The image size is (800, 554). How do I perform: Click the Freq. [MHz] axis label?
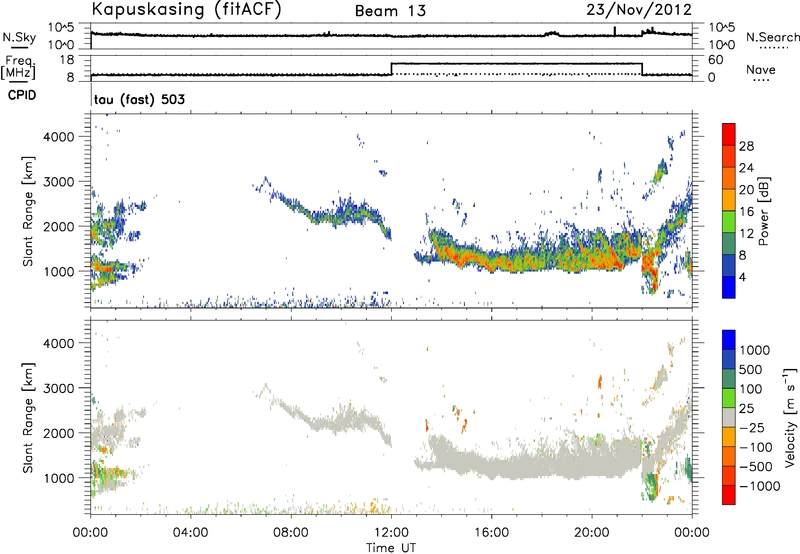click(20, 68)
